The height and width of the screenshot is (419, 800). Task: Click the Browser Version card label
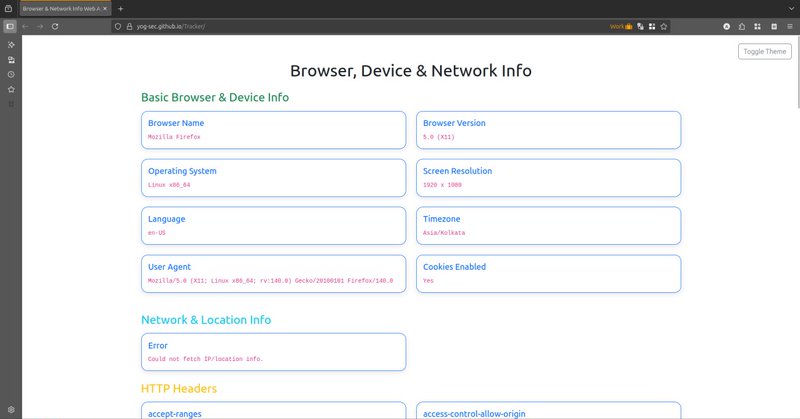(454, 123)
